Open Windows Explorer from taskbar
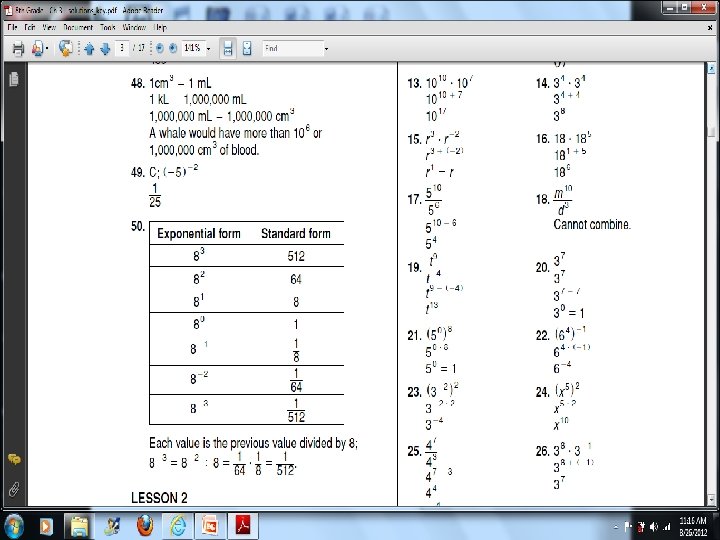The image size is (720, 540). (x=79, y=526)
